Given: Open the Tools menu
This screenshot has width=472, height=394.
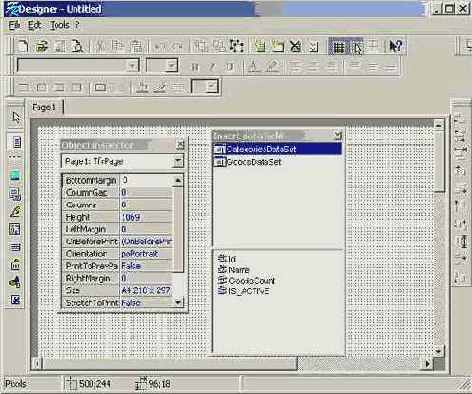Looking at the screenshot, I should pyautogui.click(x=59, y=25).
